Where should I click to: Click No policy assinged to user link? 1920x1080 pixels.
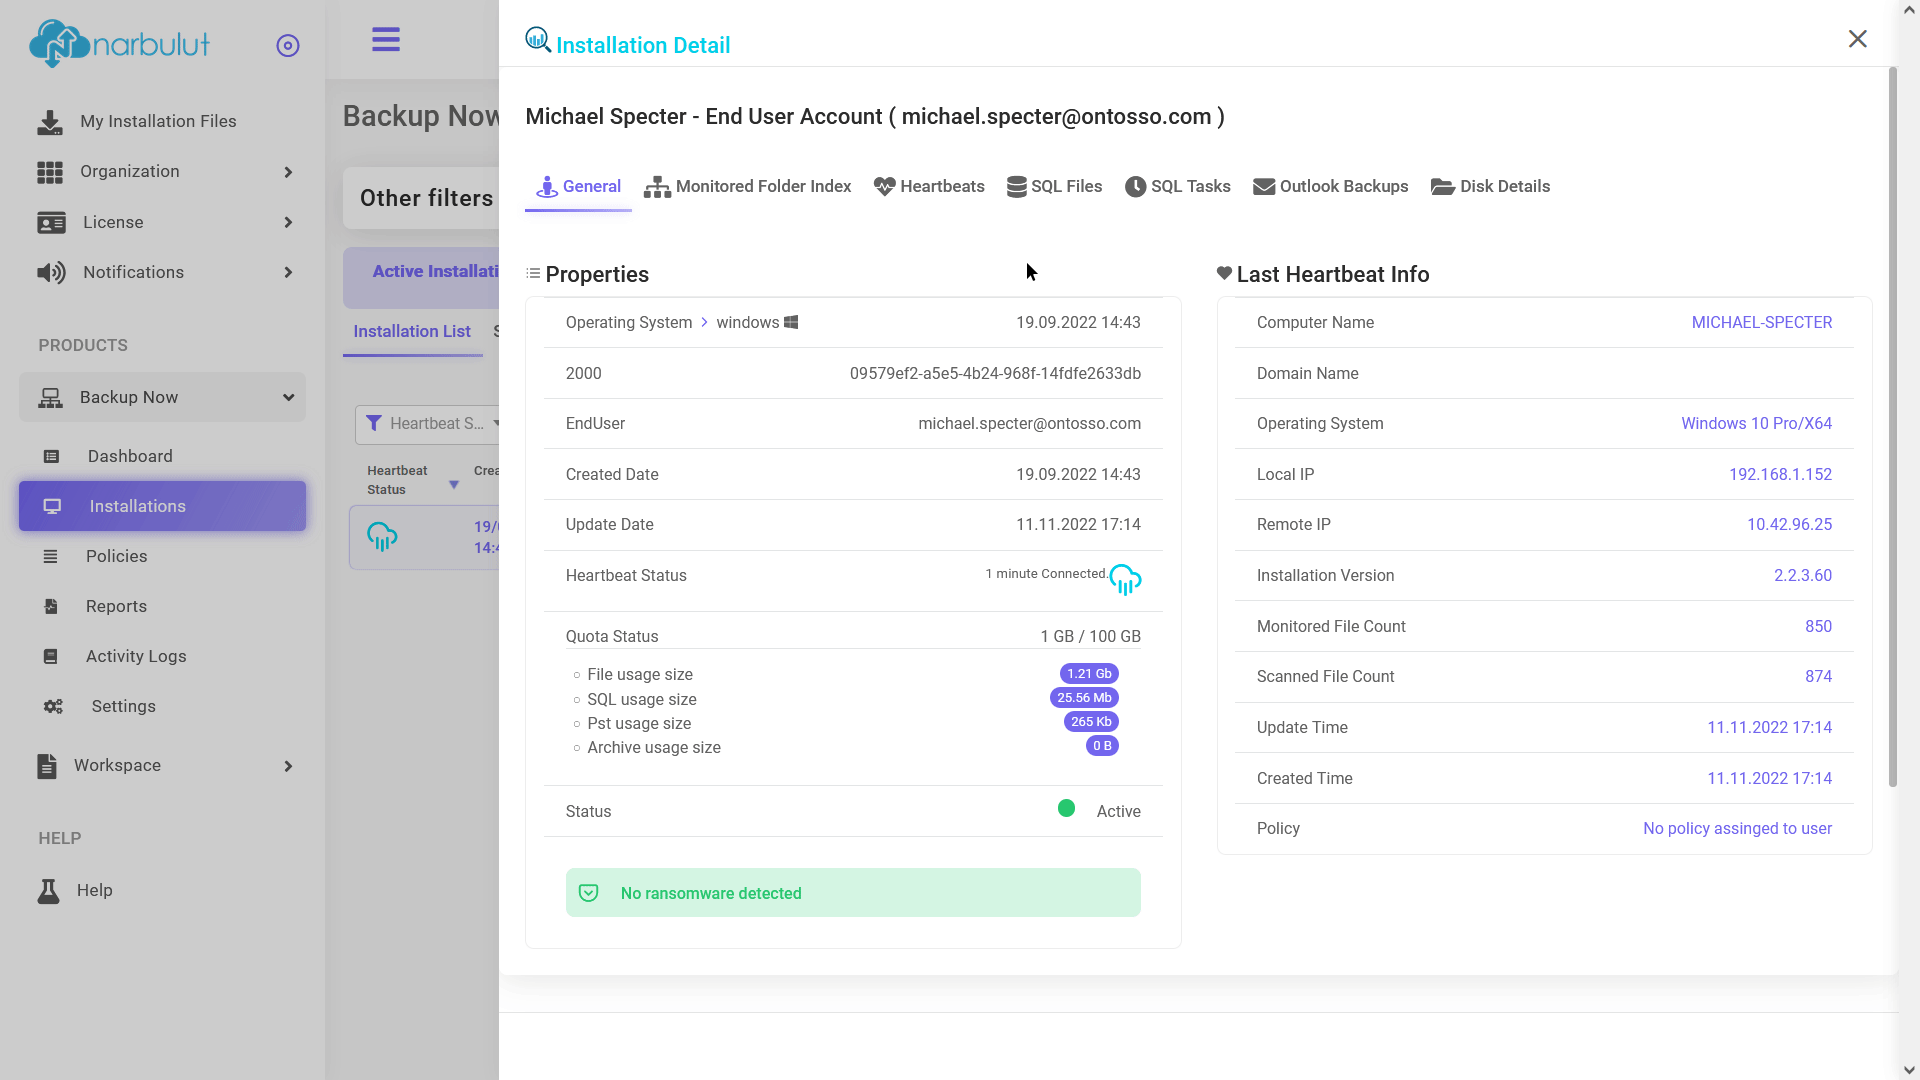(x=1738, y=828)
